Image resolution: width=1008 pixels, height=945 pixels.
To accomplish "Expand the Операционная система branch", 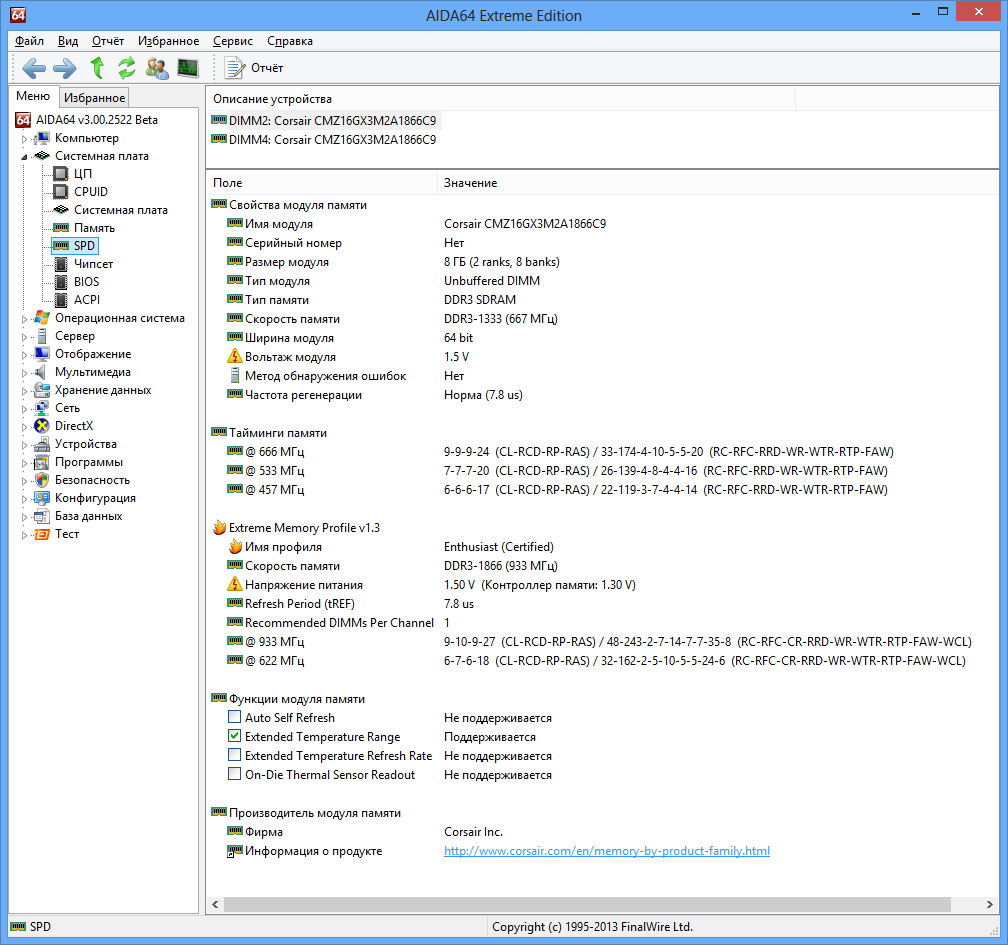I will [x=24, y=318].
